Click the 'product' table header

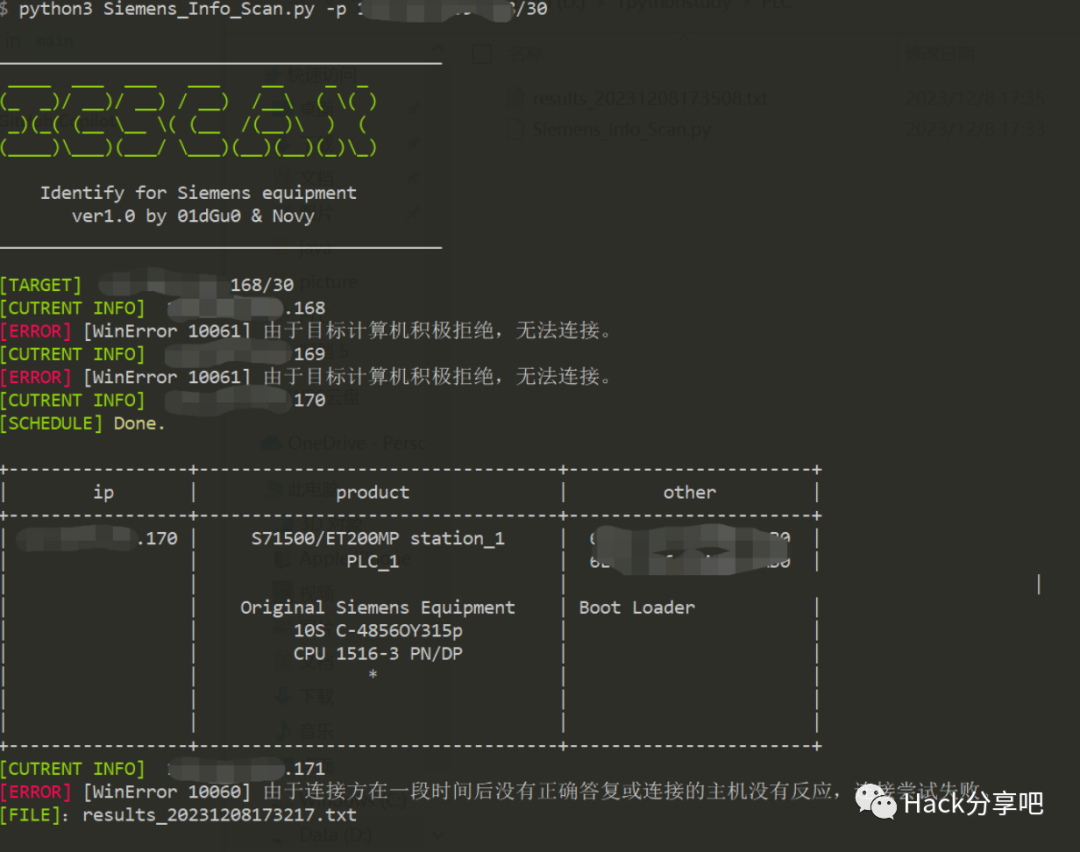373,492
